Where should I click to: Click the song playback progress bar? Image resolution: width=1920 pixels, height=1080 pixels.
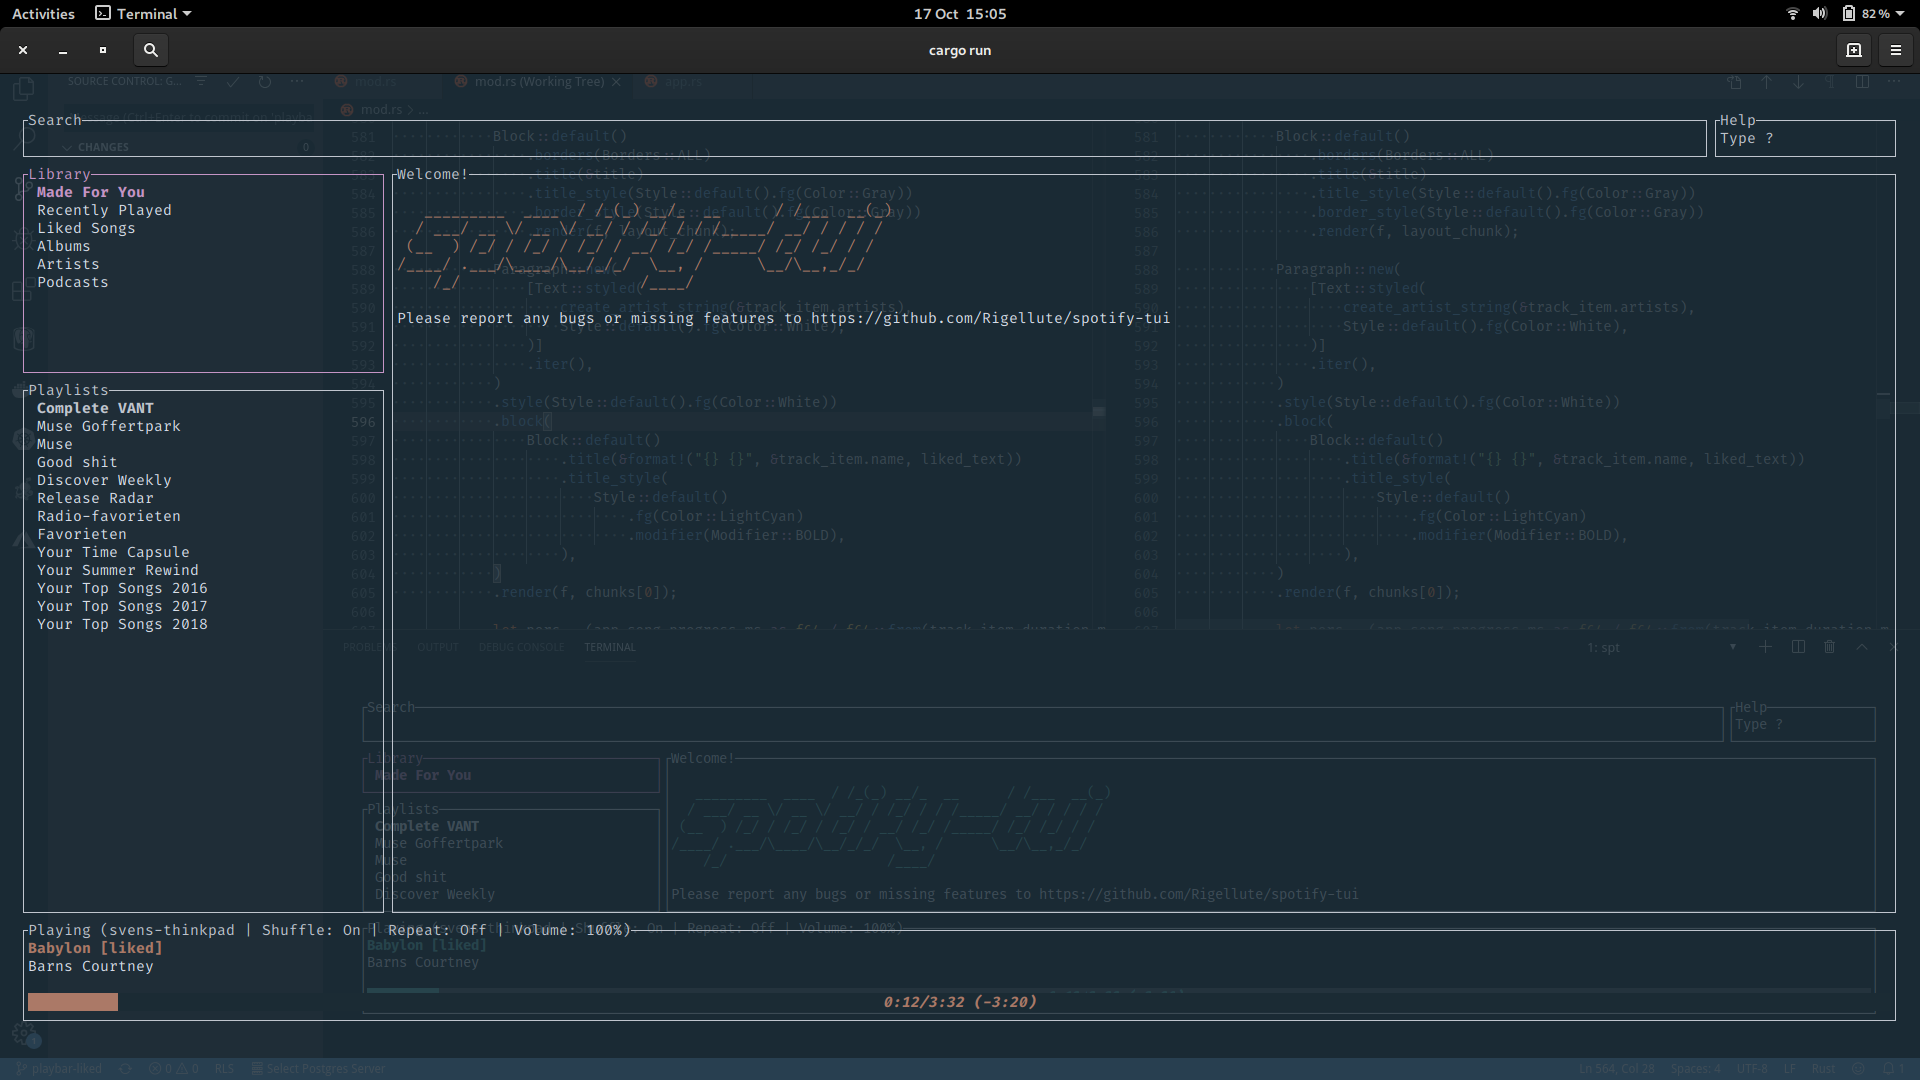pos(959,1002)
